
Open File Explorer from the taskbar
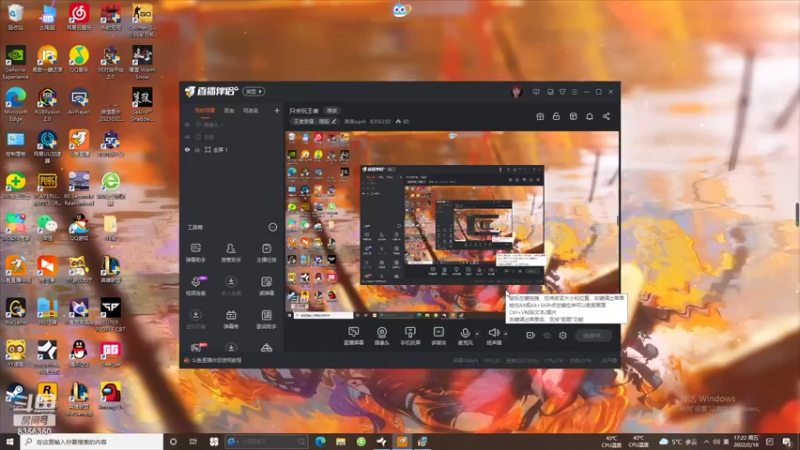341,441
